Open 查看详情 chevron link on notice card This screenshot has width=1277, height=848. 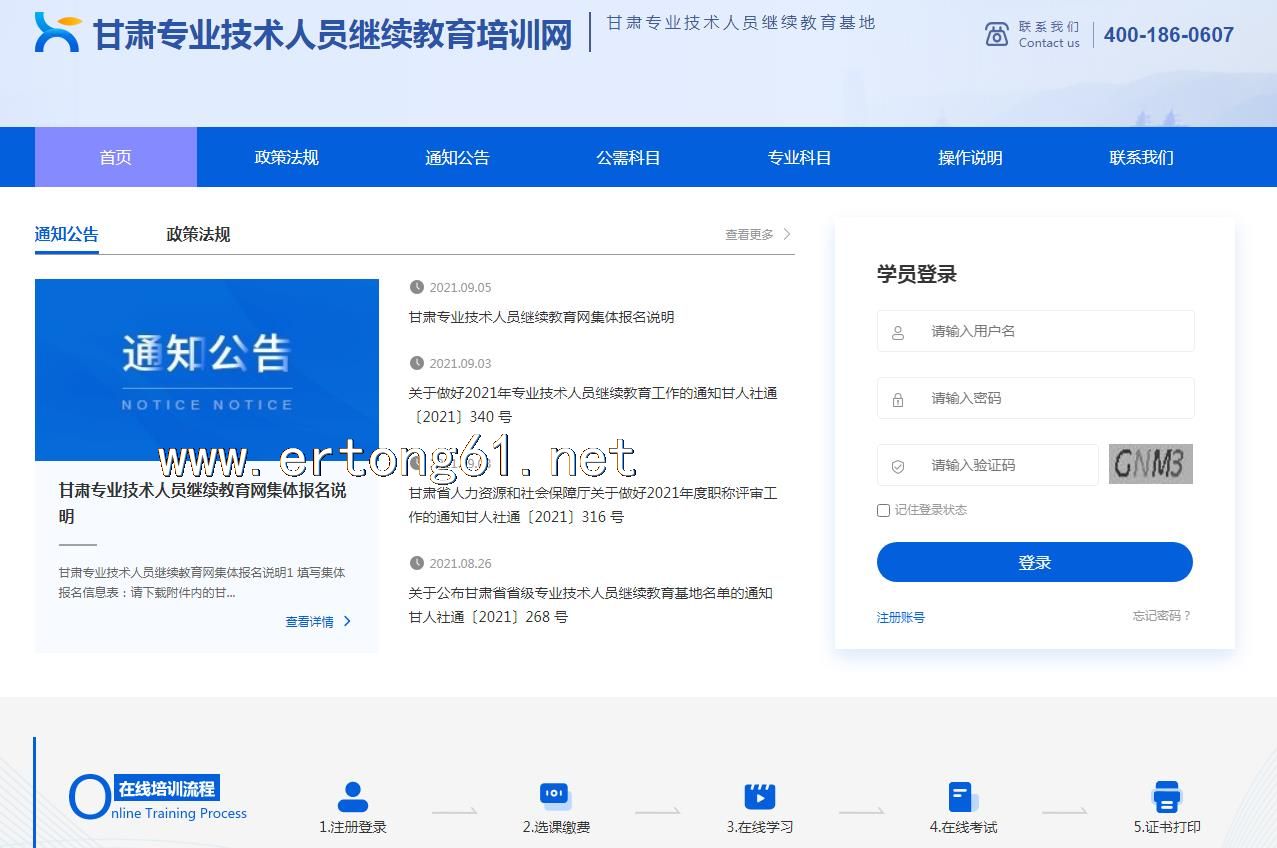[347, 621]
